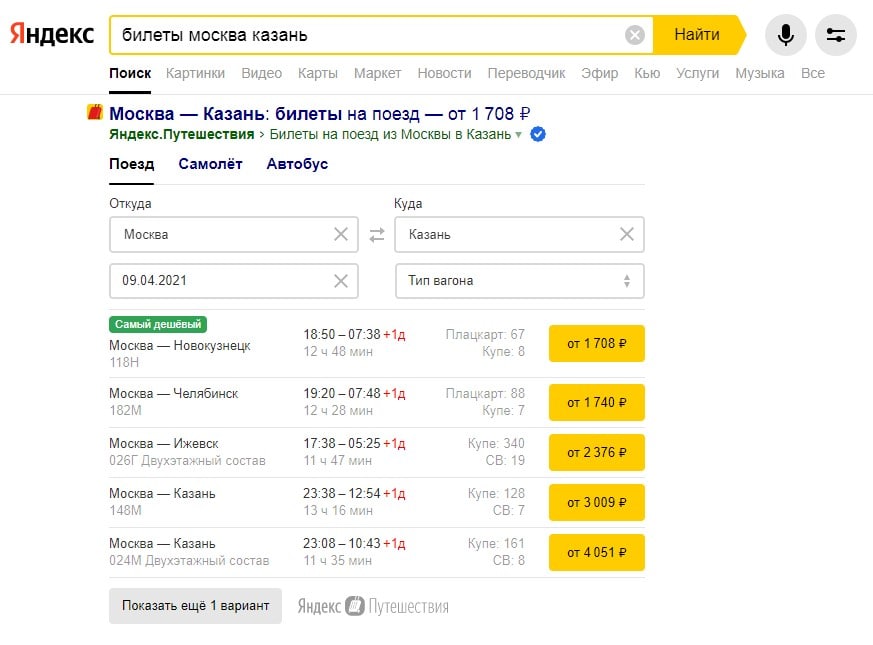Open the Услуги tab
The width and height of the screenshot is (873, 645).
(698, 73)
